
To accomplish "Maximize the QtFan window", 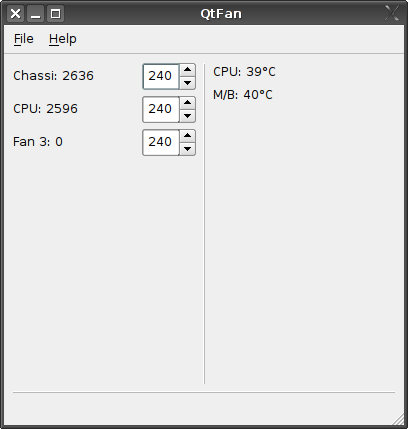I will (55, 14).
